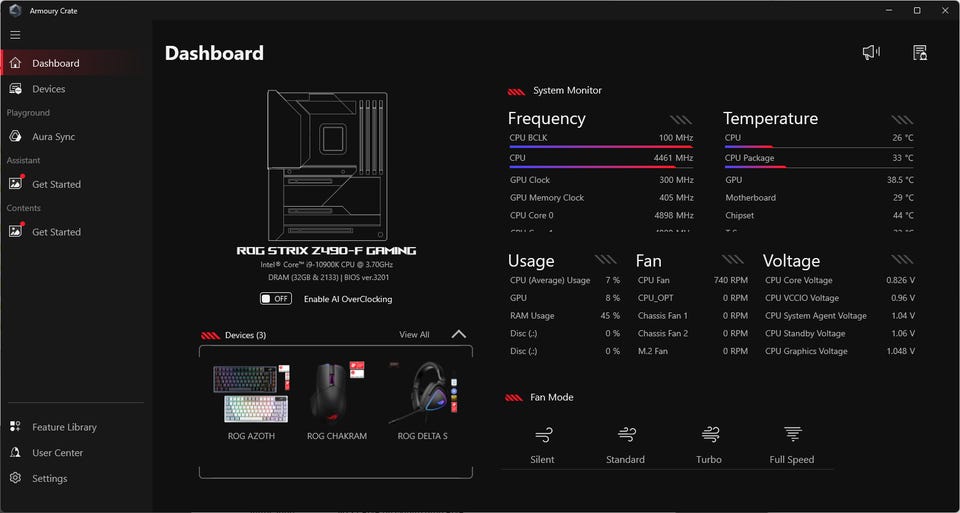
Task: Select the Standard fan mode icon
Action: coord(626,435)
